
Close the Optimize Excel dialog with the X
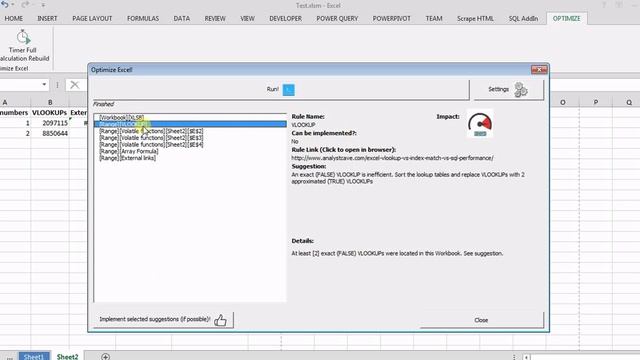pos(539,70)
